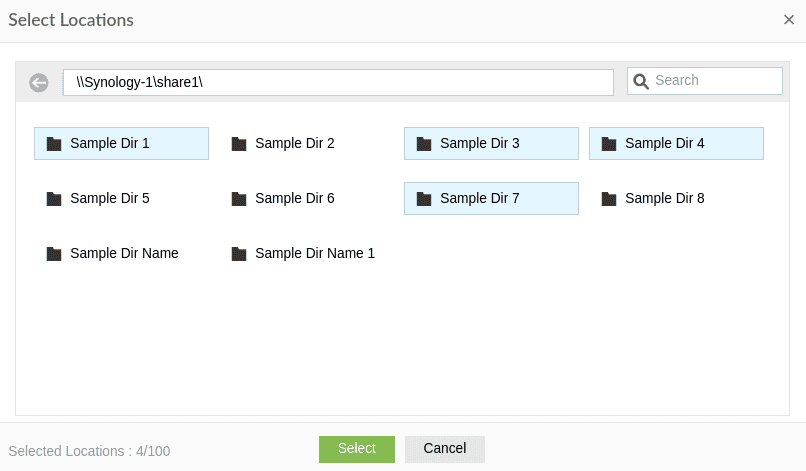Click the folder icon of Sample Dir 8

pyautogui.click(x=609, y=199)
